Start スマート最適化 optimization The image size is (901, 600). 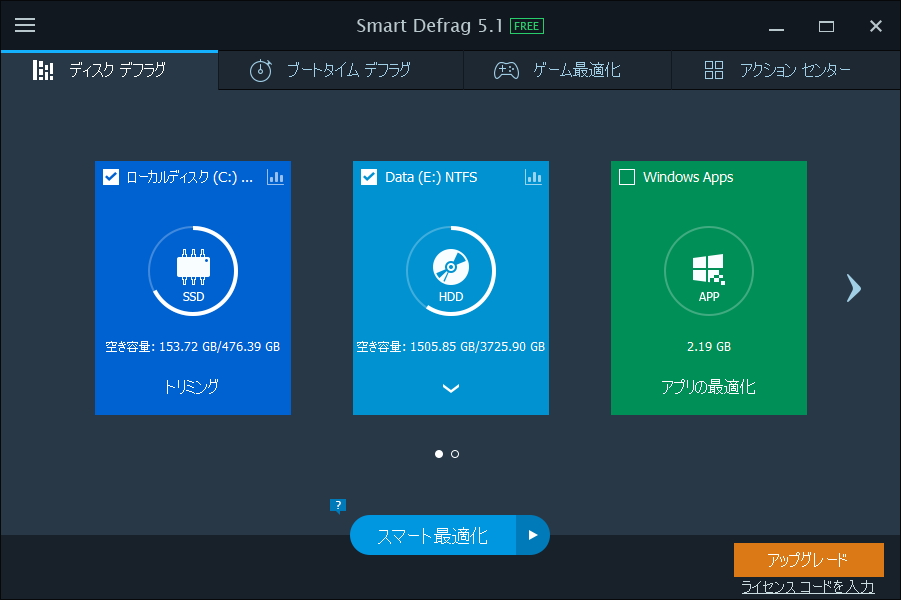432,535
